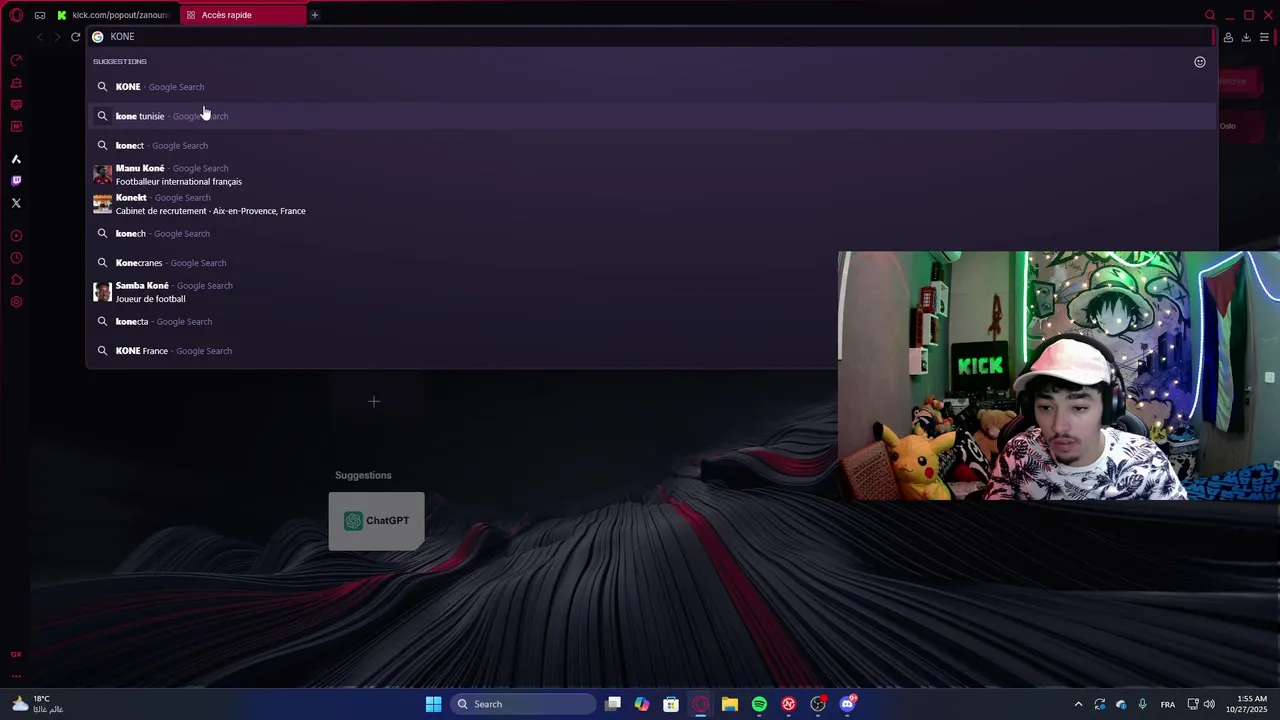Screen dimensions: 1280x720
Task: Open the red M-labelled sidebar icon
Action: [x=16, y=127]
